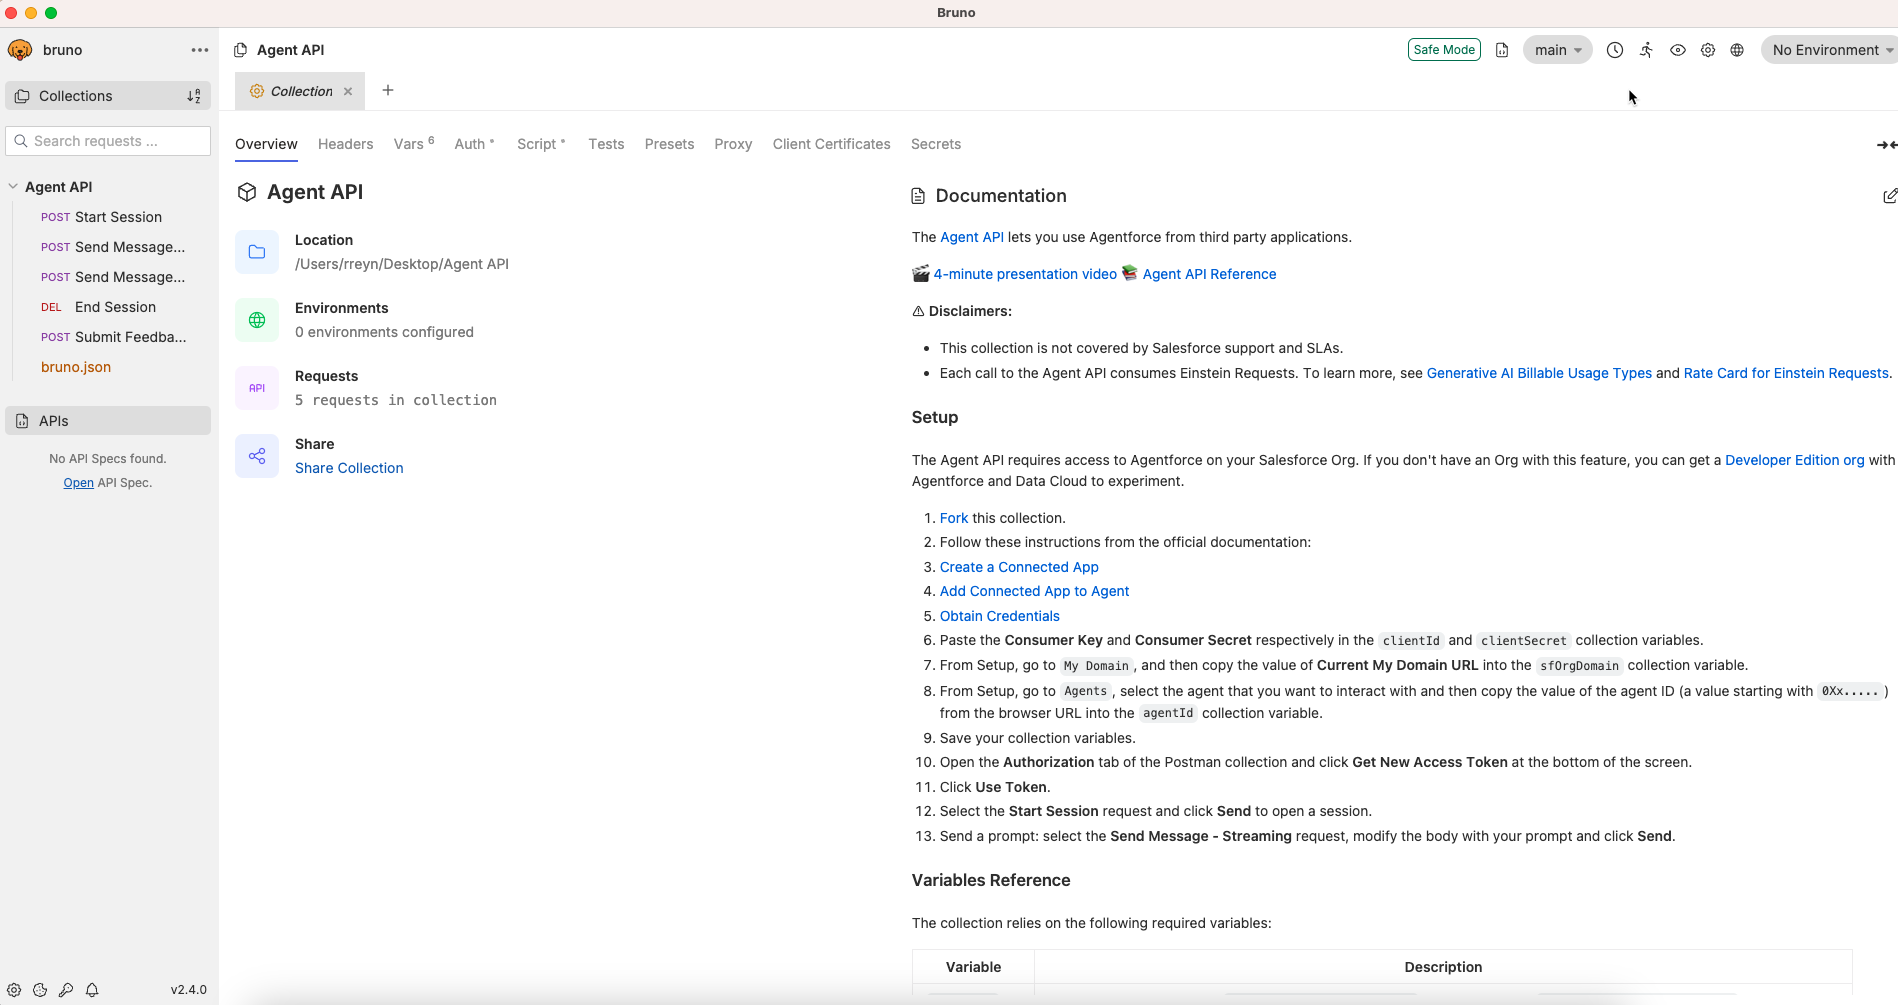This screenshot has height=1005, width=1898.
Task: Open the Agent API Reference link
Action: pos(1209,274)
